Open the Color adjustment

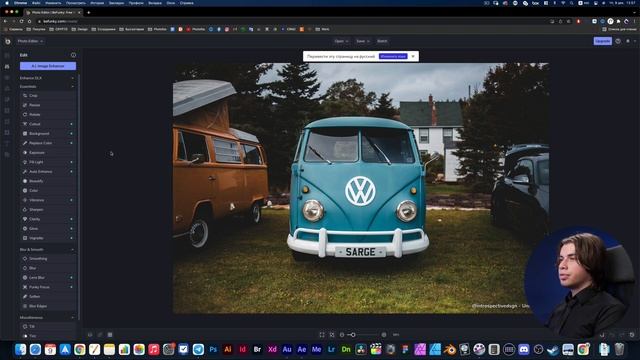pyautogui.click(x=48, y=191)
